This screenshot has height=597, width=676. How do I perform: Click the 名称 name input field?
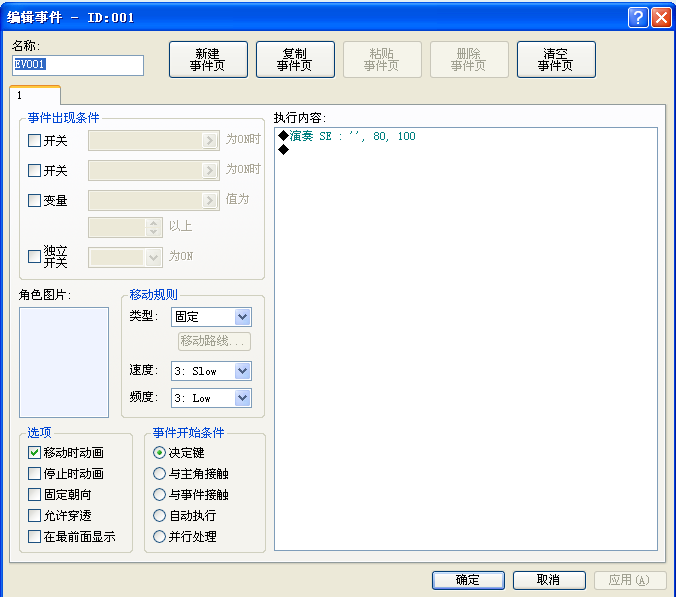click(78, 65)
